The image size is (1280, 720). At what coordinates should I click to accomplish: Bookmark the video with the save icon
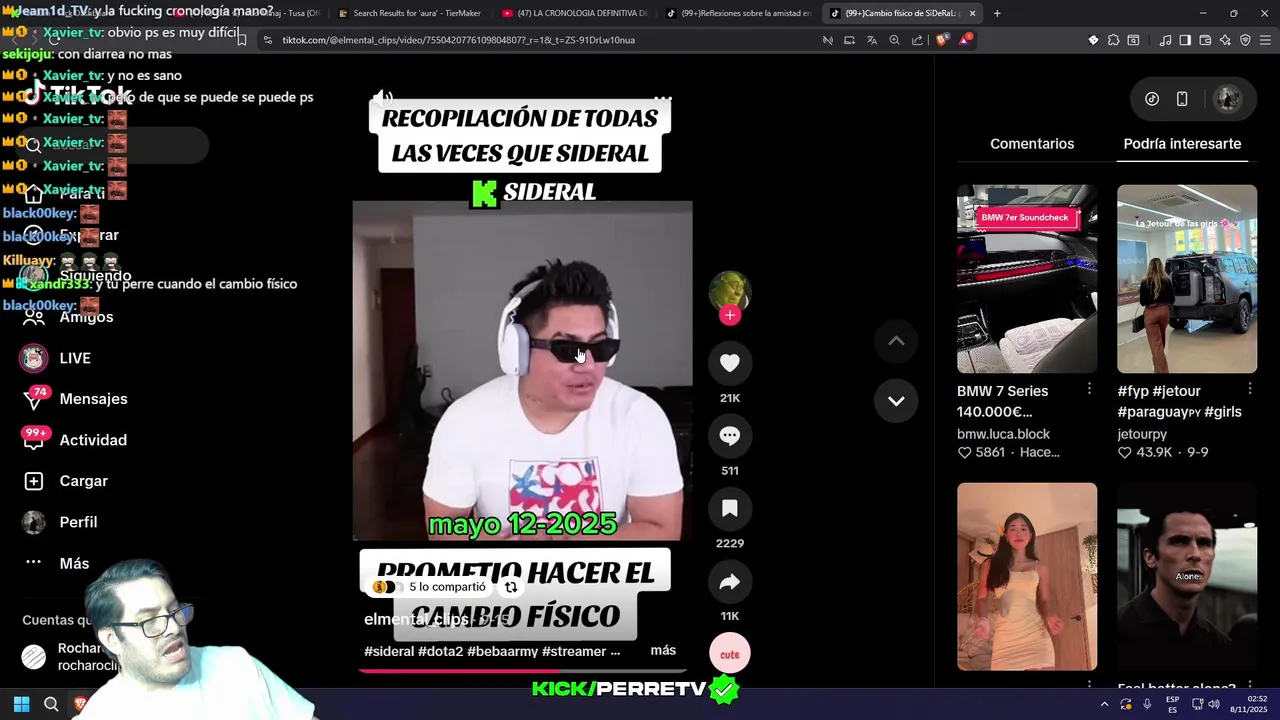click(x=730, y=509)
